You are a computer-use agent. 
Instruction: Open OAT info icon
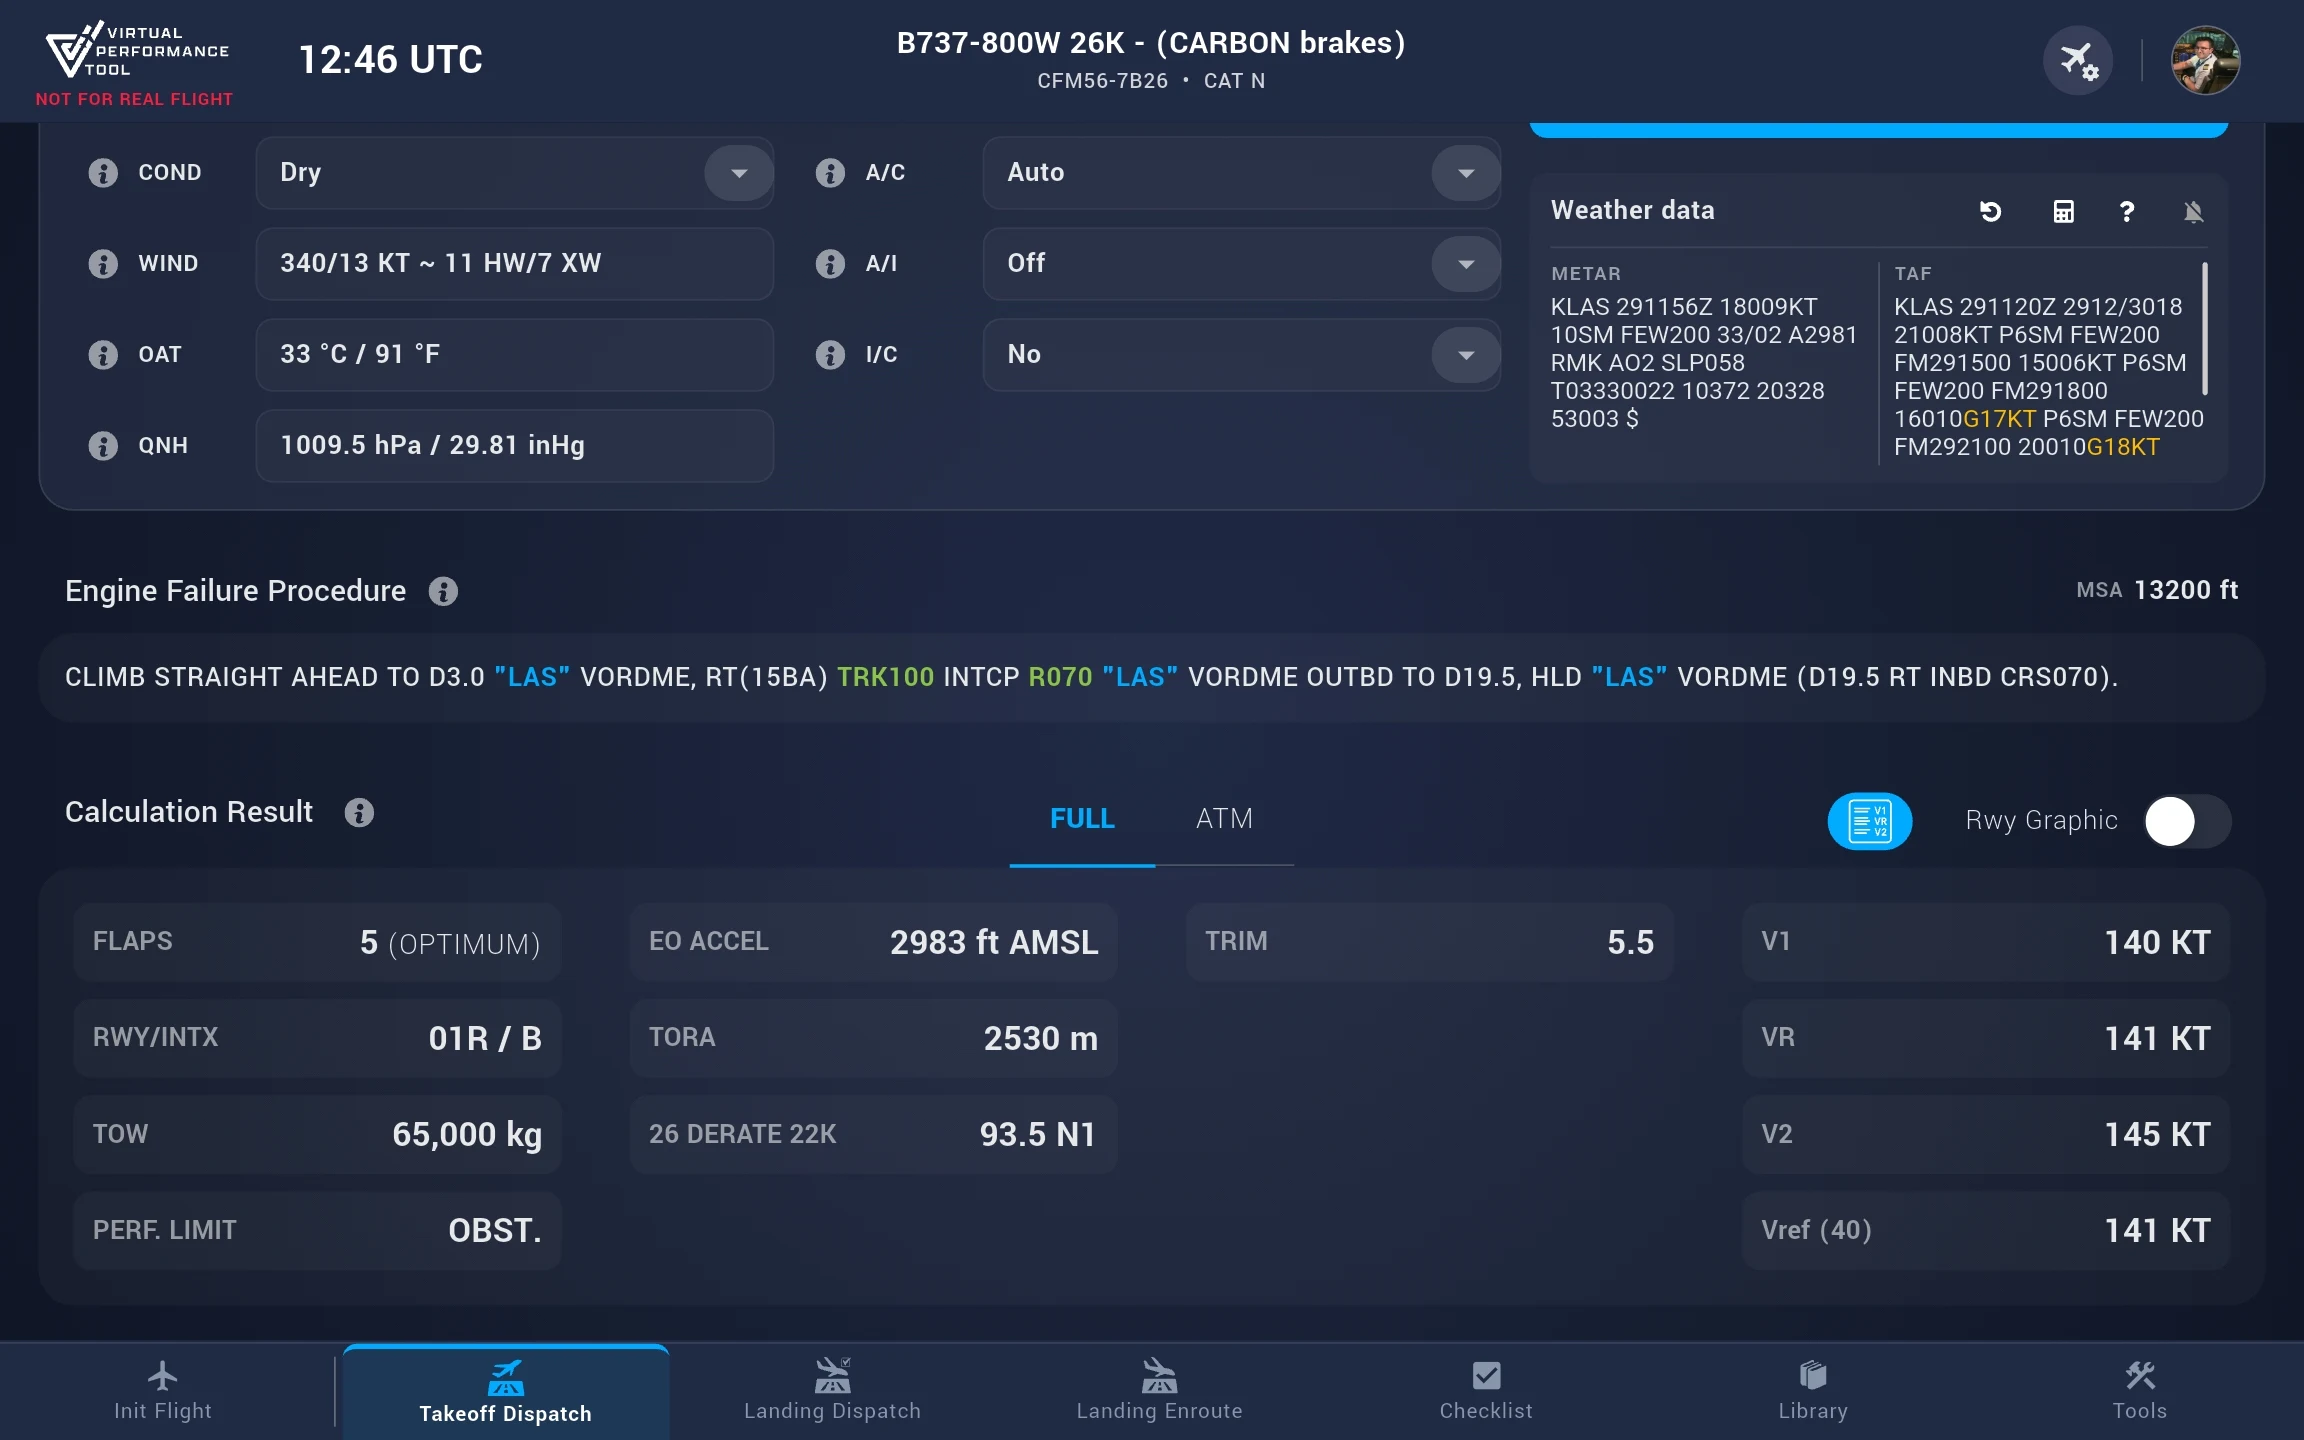tap(103, 355)
